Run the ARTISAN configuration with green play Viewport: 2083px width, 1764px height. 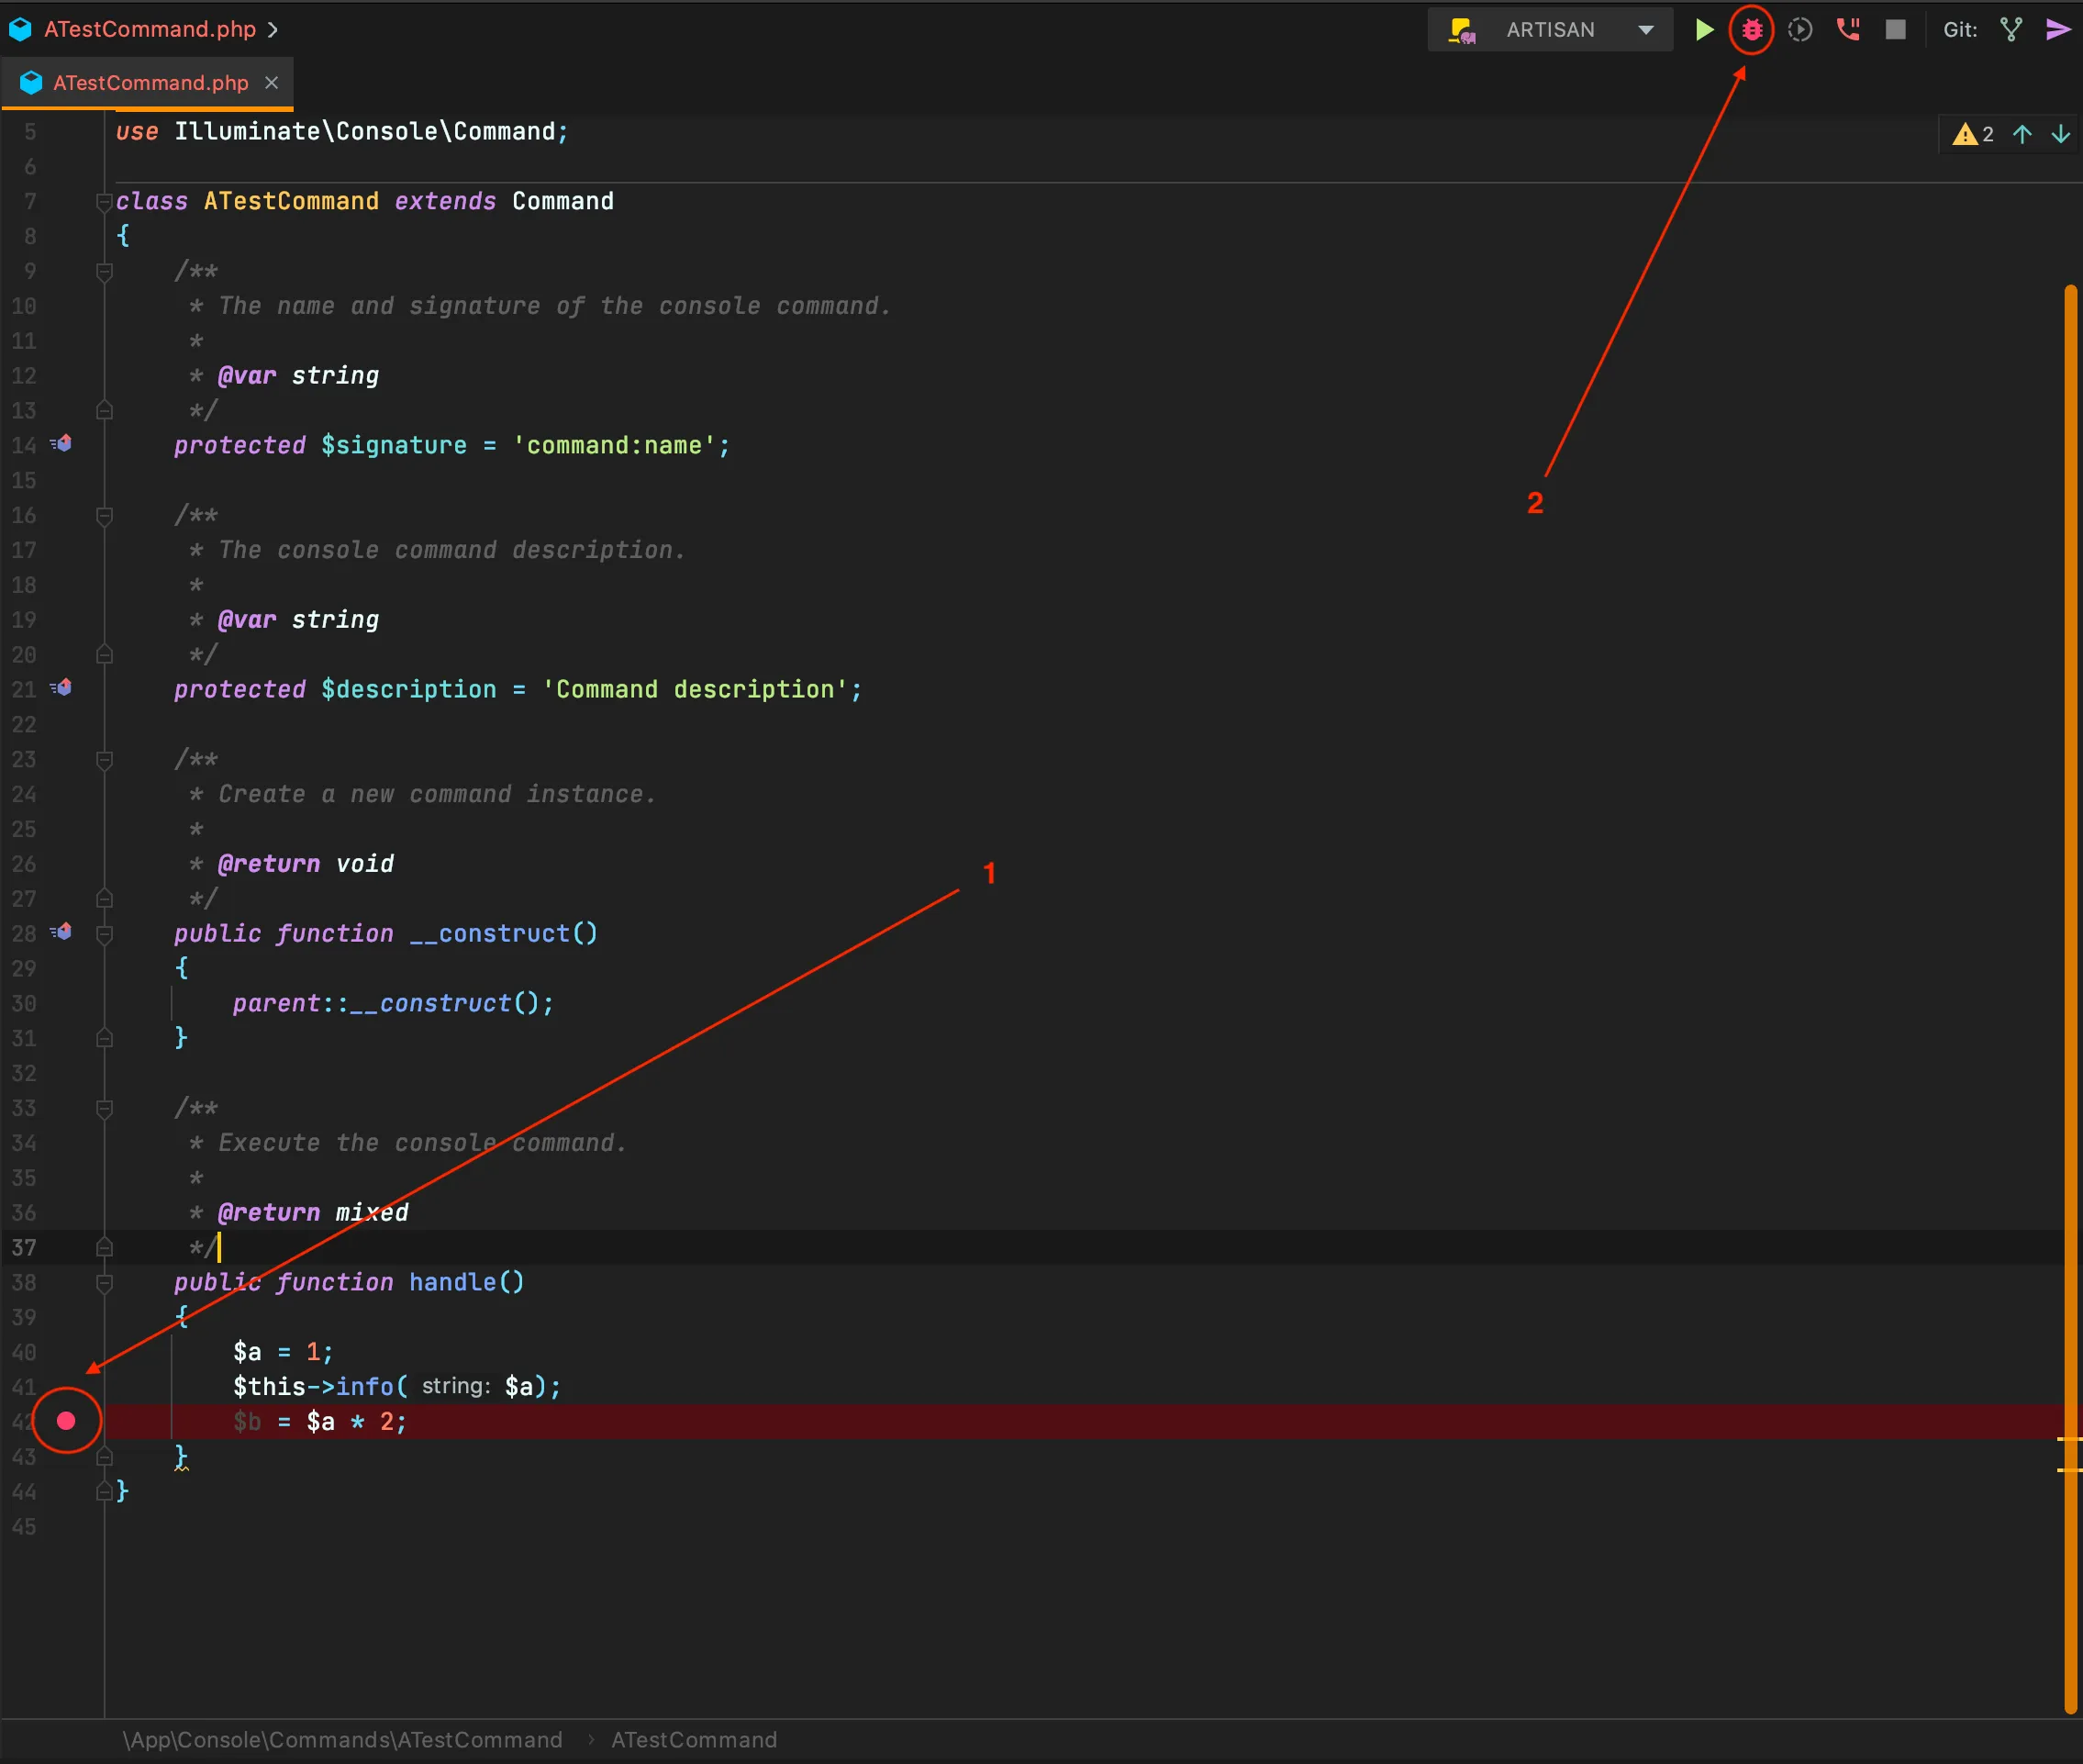(x=1704, y=30)
